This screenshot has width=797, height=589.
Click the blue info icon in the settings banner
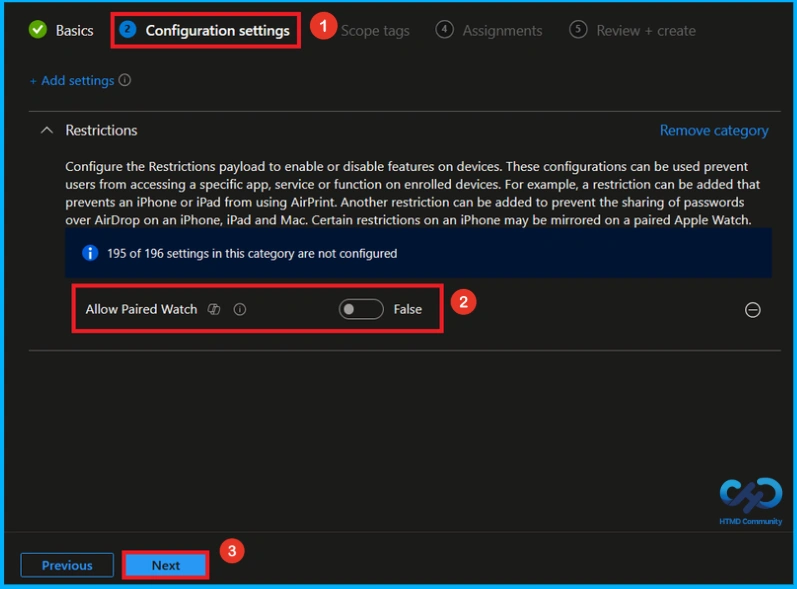(x=90, y=253)
